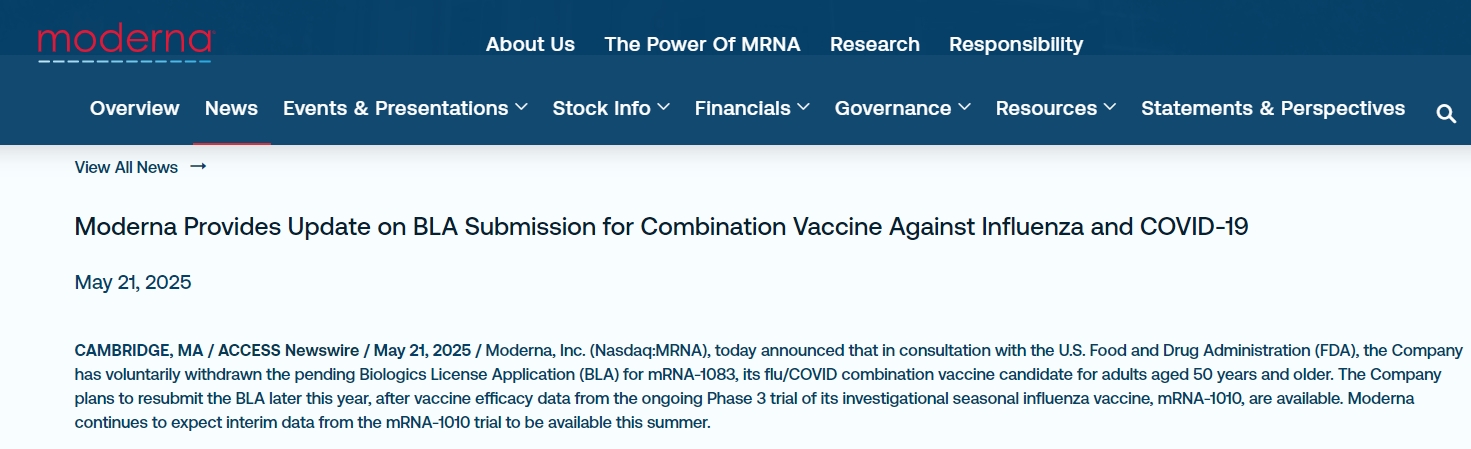Open the Research menu item
Image resolution: width=1471 pixels, height=449 pixels.
pyautogui.click(x=875, y=44)
